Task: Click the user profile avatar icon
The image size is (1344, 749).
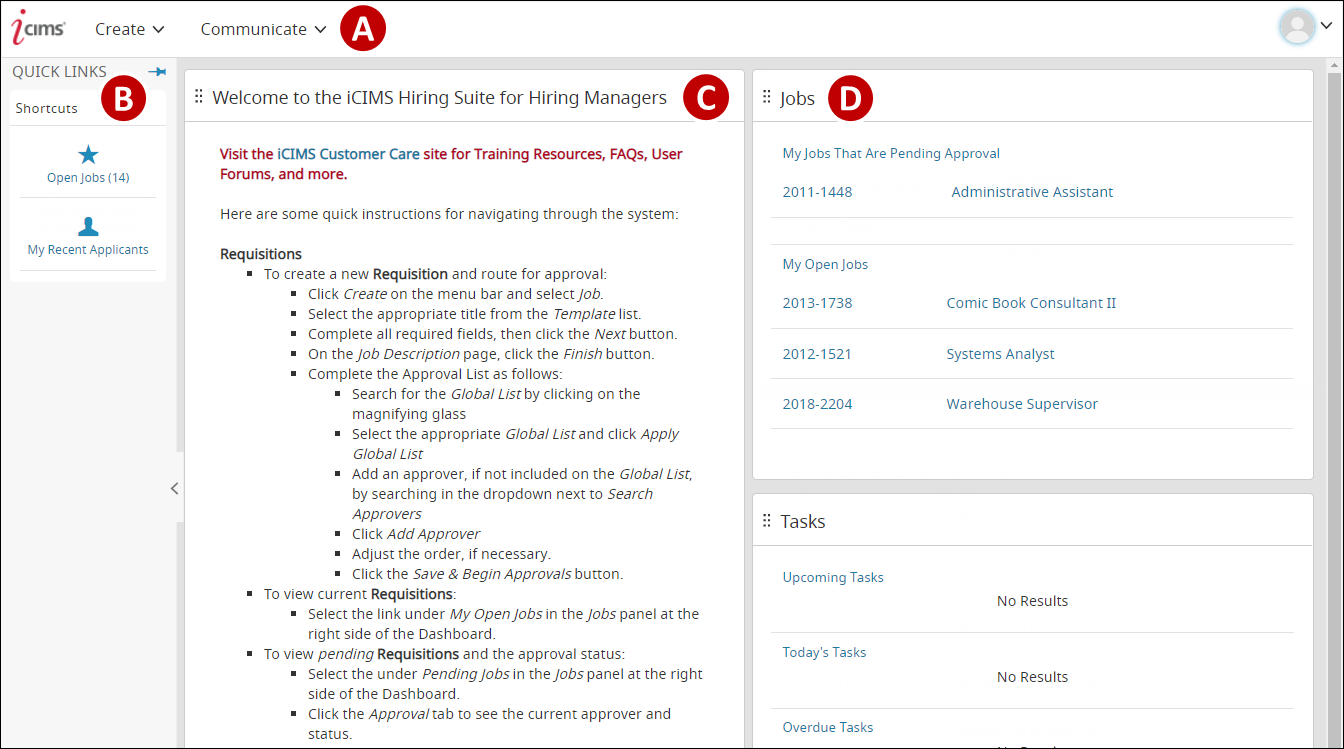Action: pos(1297,27)
